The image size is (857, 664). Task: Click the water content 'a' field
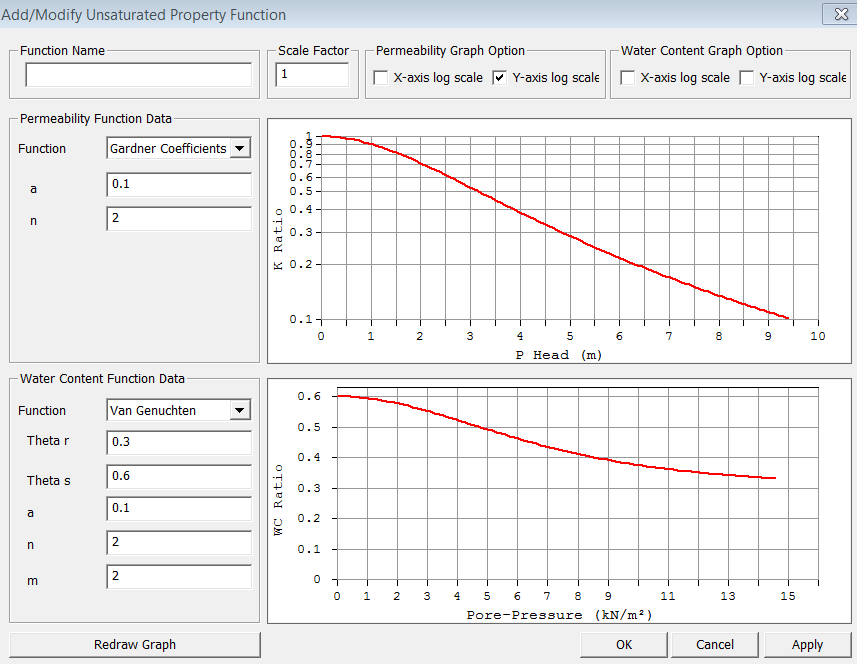(x=179, y=509)
